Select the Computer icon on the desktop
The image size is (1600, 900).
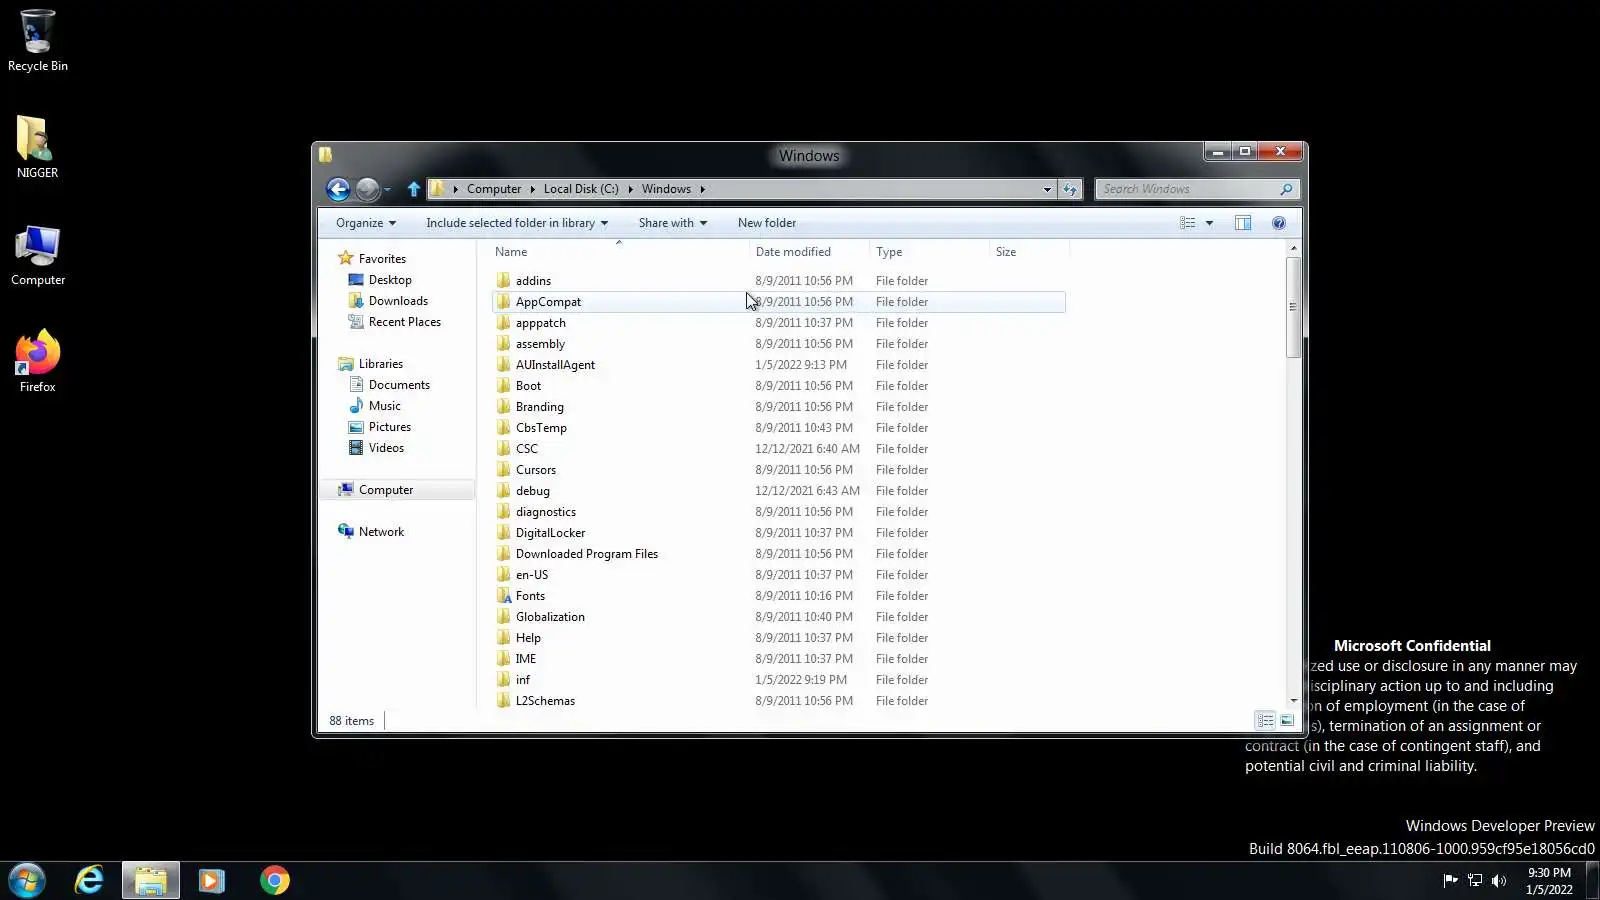38,256
